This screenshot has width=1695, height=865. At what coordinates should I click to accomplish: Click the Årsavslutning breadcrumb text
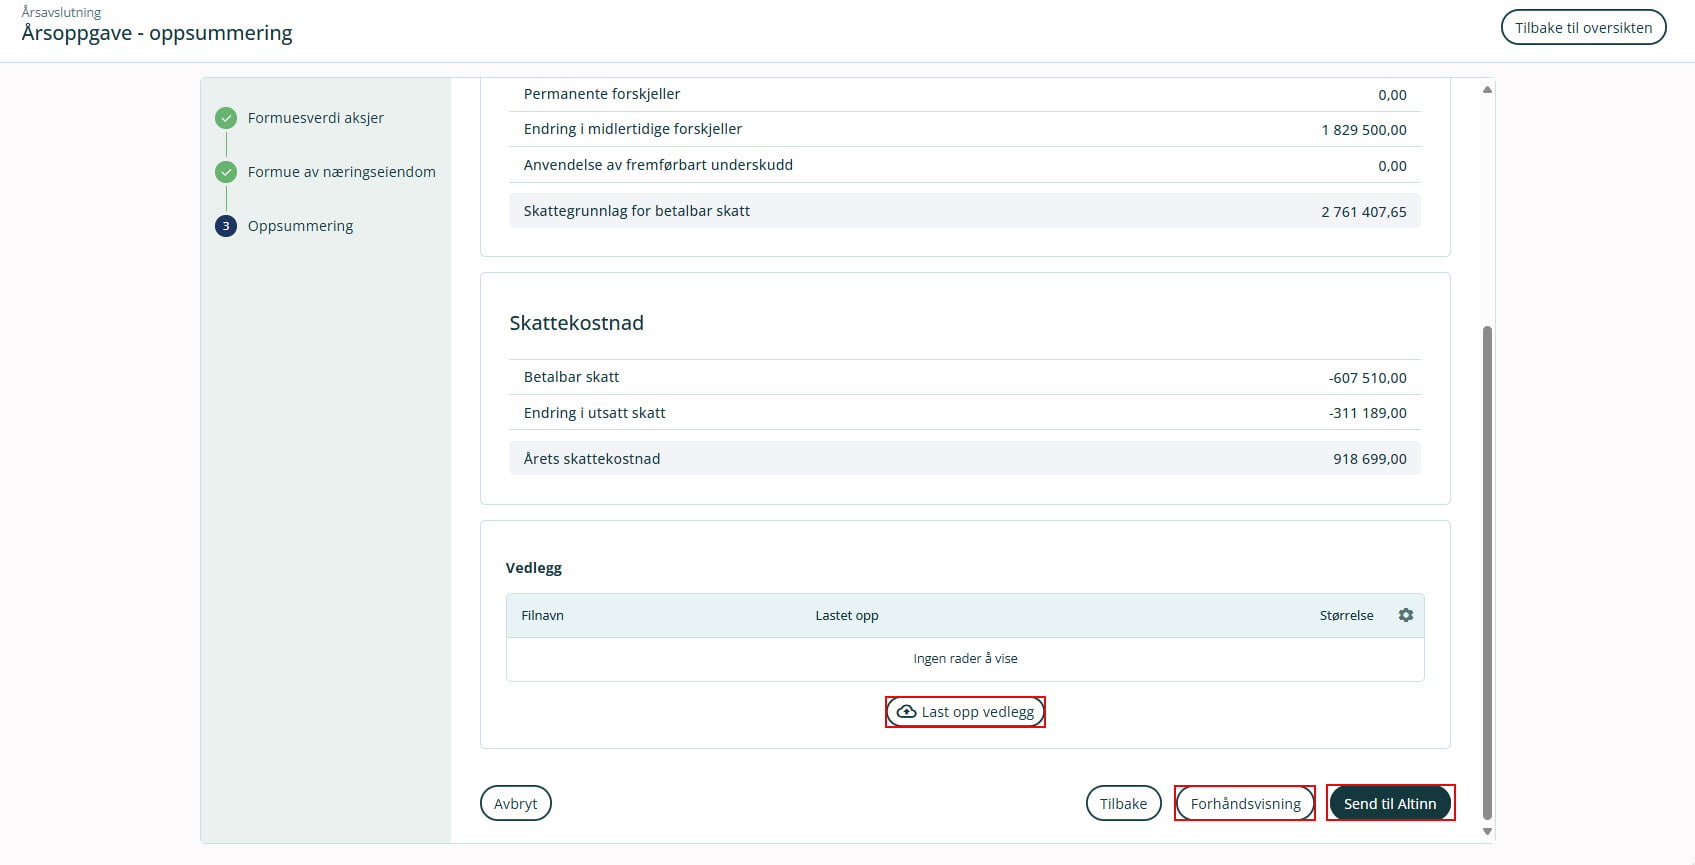pos(61,12)
